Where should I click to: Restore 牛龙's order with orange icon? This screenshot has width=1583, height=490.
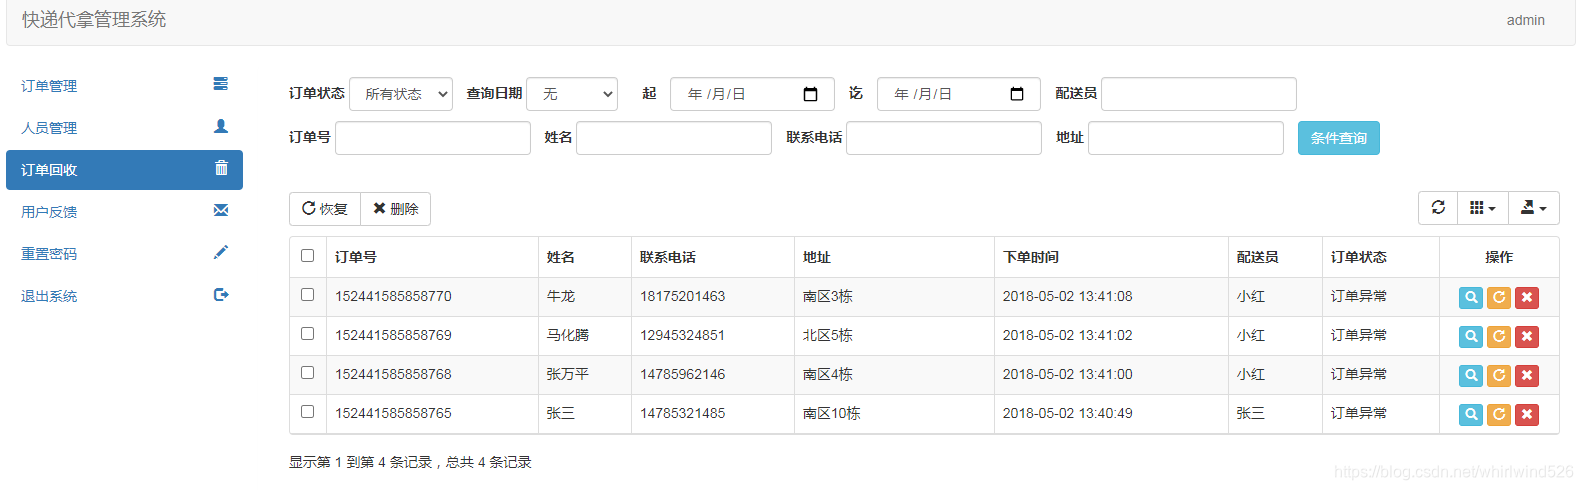[x=1499, y=298]
